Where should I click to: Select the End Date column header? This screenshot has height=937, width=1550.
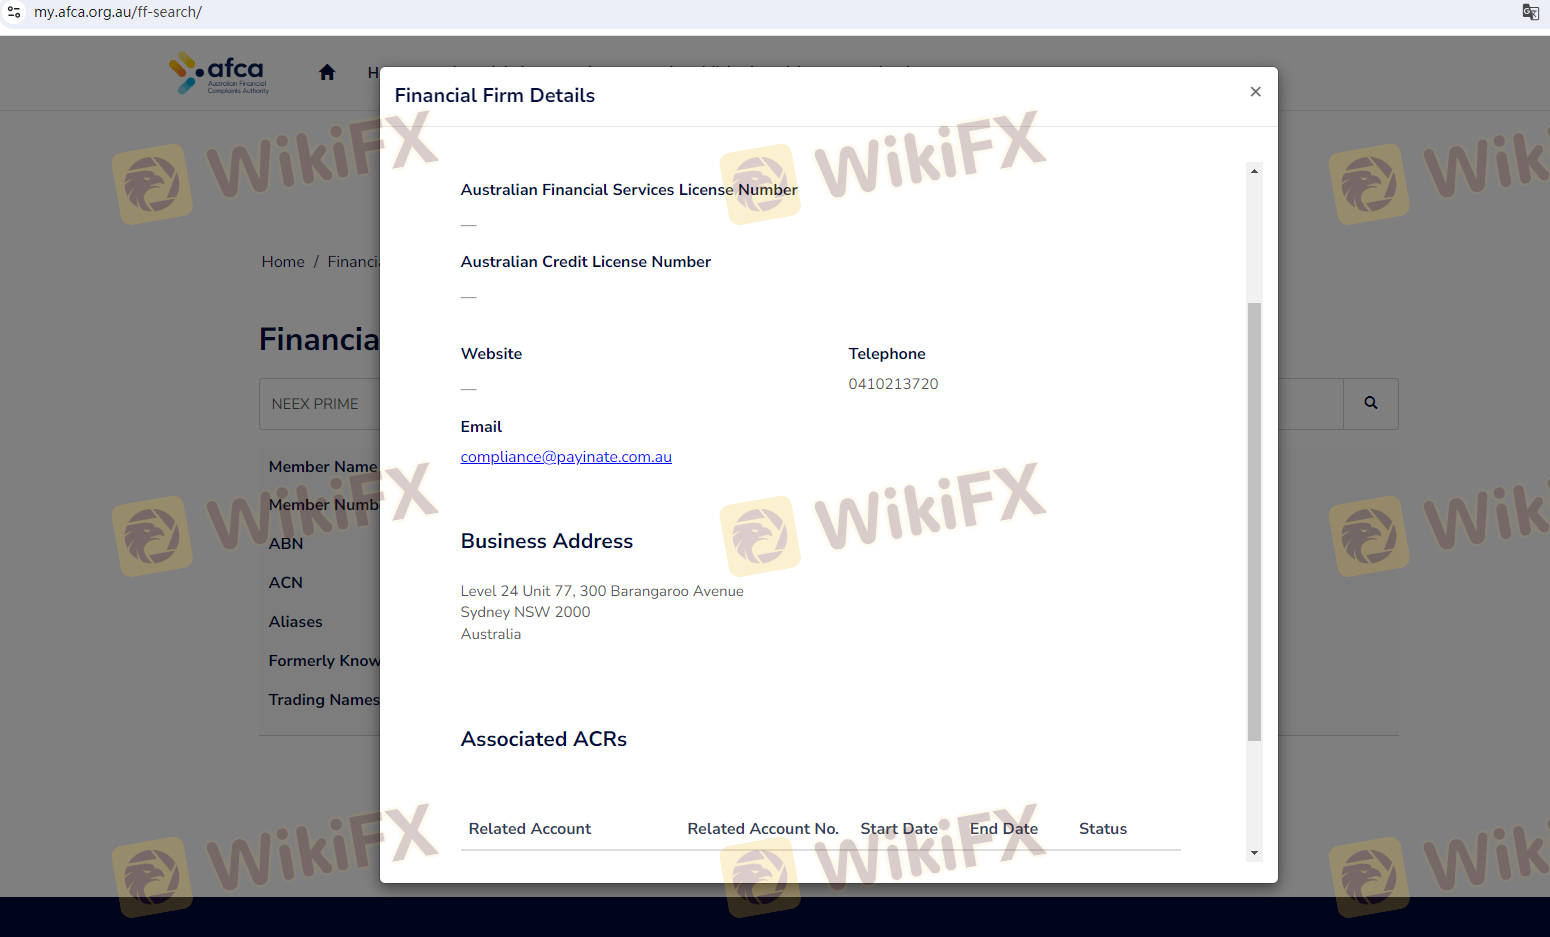click(x=1003, y=829)
